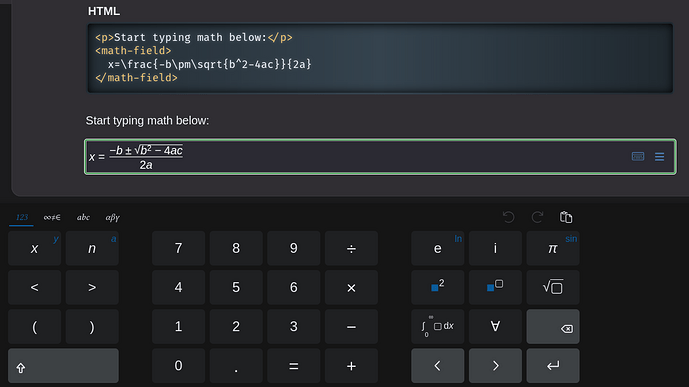Click the paste clipboard icon
689x387 pixels.
[x=566, y=217]
